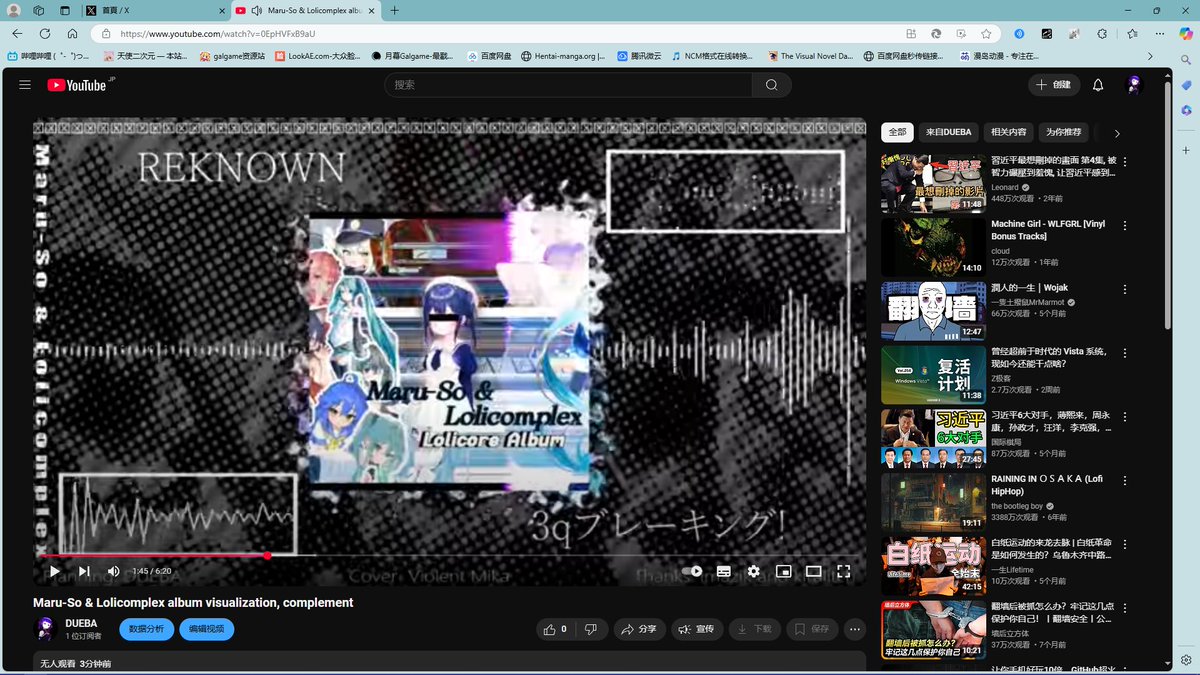This screenshot has height=675, width=1200.
Task: Click the 分享 share button
Action: point(638,629)
